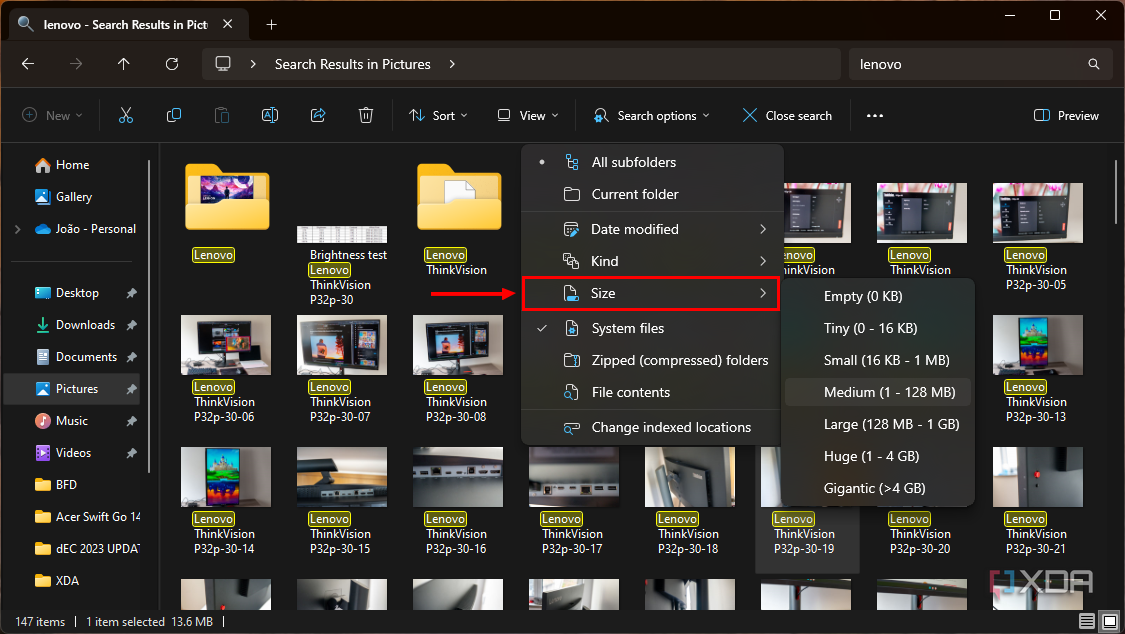Choose Small (16 KB - 1 MB) filter
This screenshot has height=634, width=1125.
click(x=877, y=360)
